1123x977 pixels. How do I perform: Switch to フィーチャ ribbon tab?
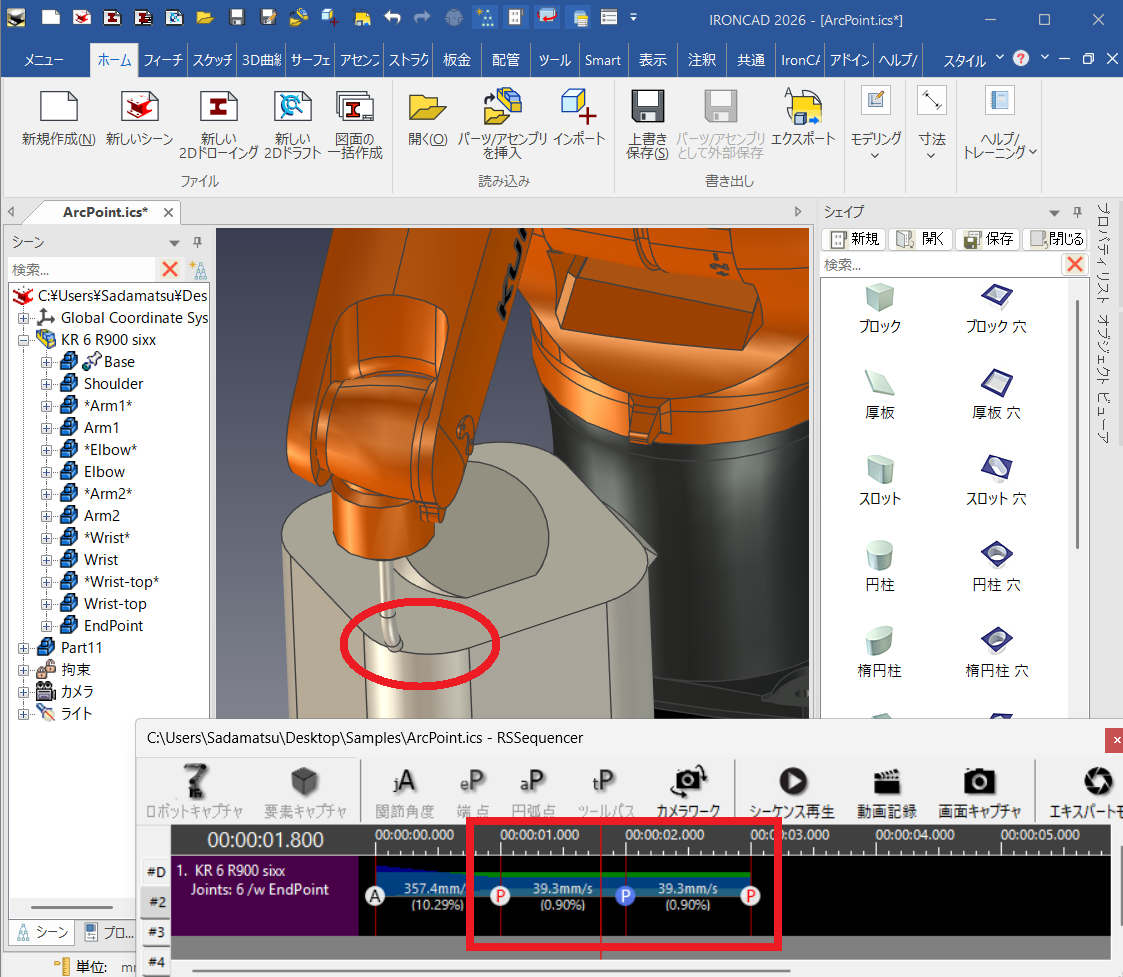point(163,60)
